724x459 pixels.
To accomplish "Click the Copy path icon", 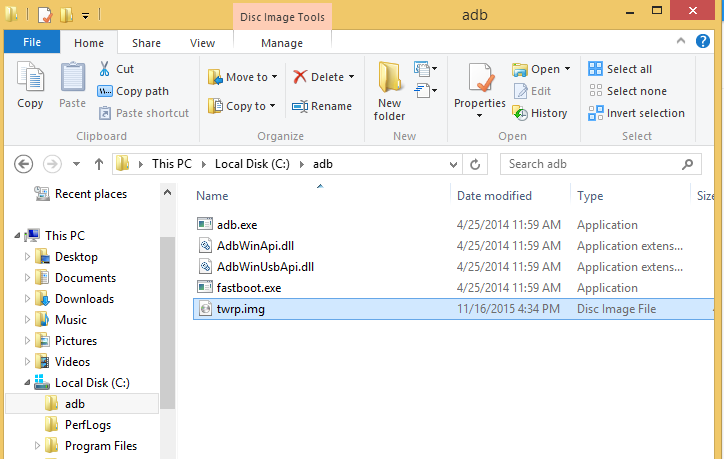I will pyautogui.click(x=105, y=91).
